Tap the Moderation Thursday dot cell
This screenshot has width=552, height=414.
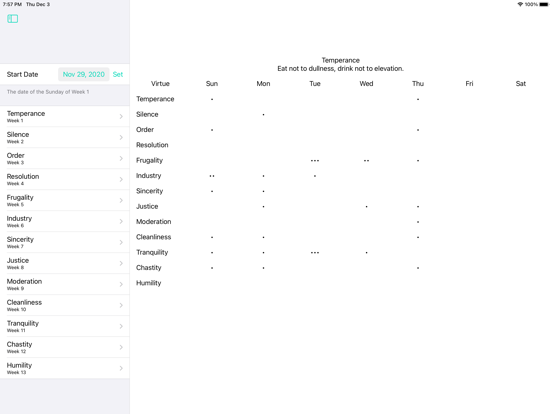418,222
